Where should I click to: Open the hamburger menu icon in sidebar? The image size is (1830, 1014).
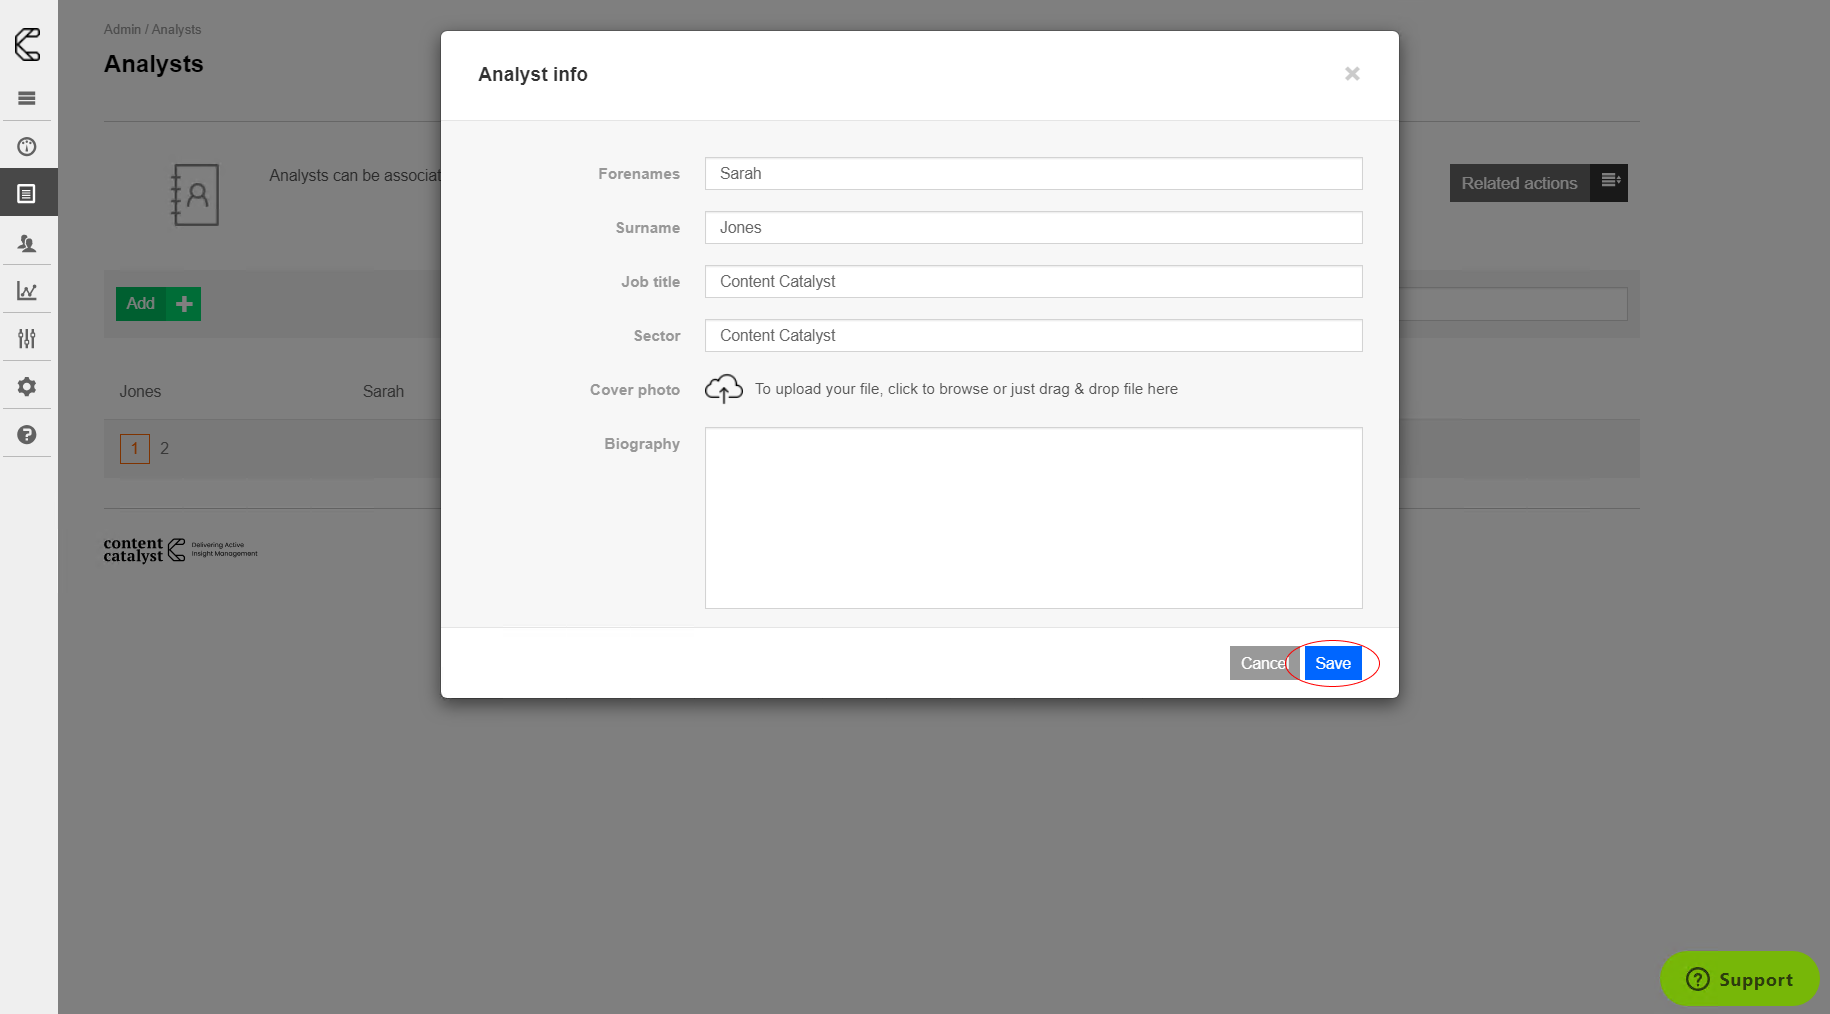[27, 98]
